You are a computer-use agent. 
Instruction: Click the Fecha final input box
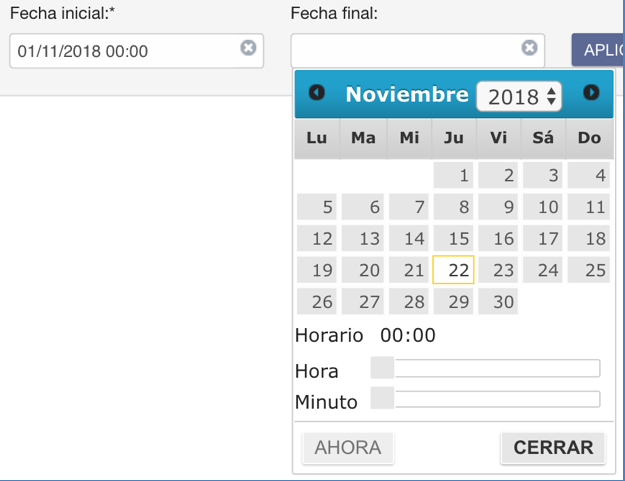tap(417, 51)
